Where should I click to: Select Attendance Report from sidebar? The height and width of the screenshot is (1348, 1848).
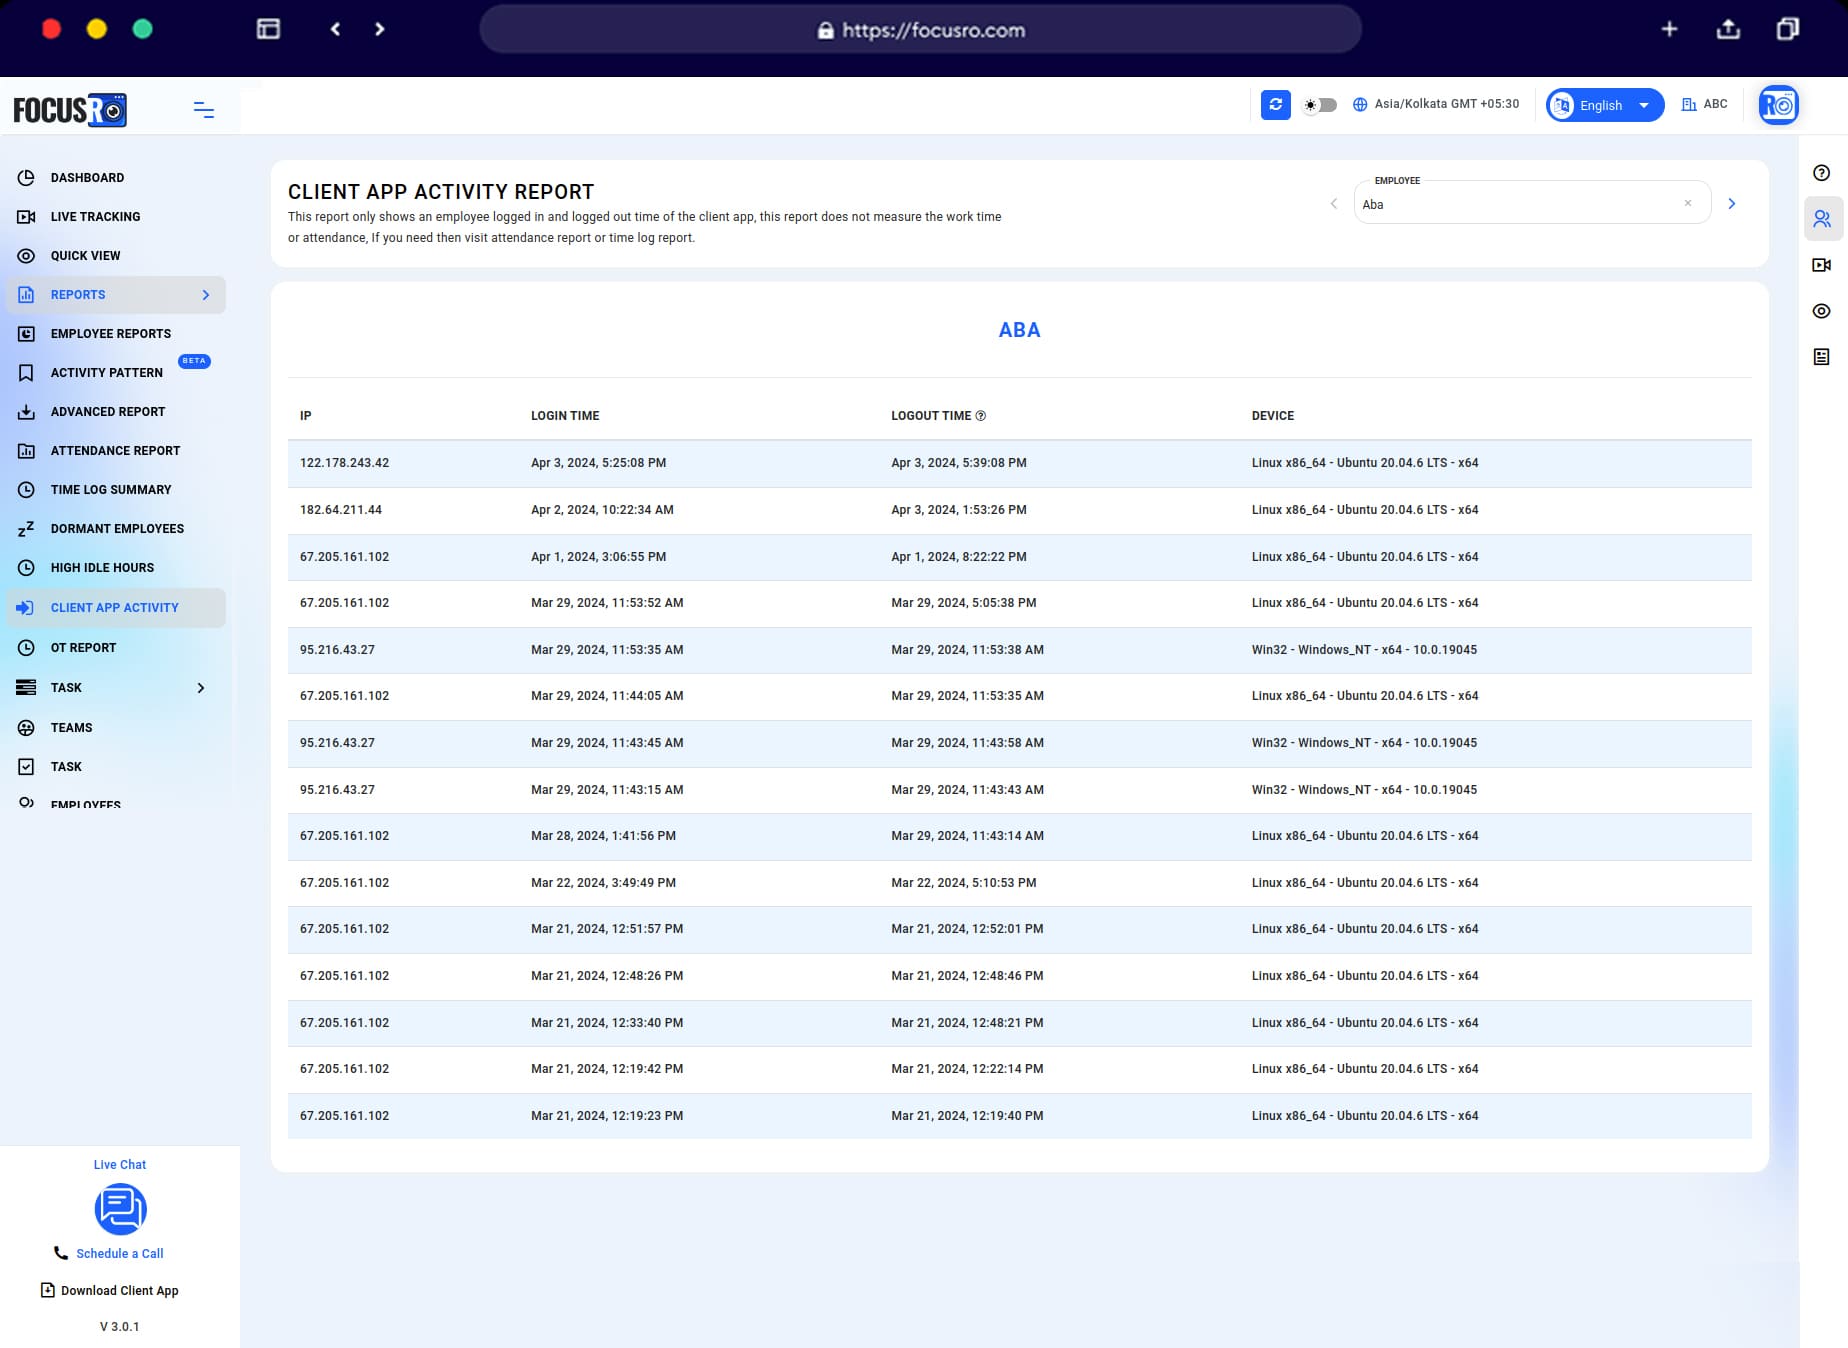tap(115, 450)
